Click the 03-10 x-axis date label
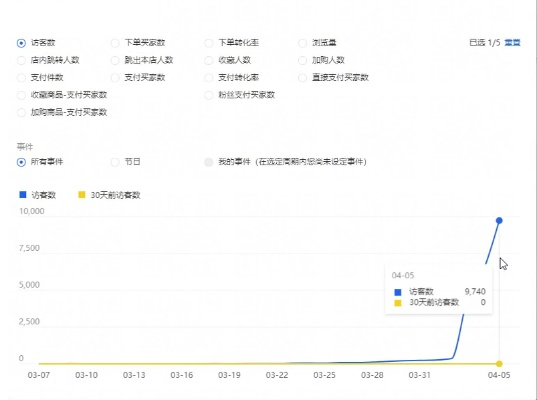537x400 pixels. coord(86,375)
